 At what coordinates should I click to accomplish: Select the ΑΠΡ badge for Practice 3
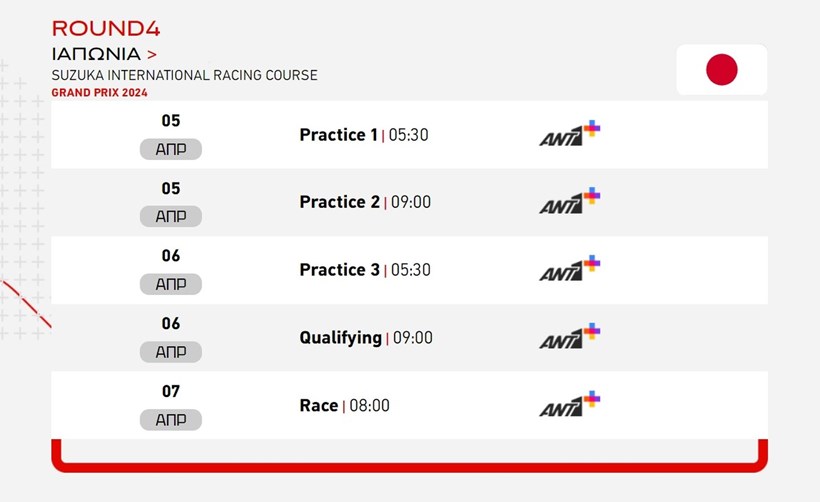170,284
